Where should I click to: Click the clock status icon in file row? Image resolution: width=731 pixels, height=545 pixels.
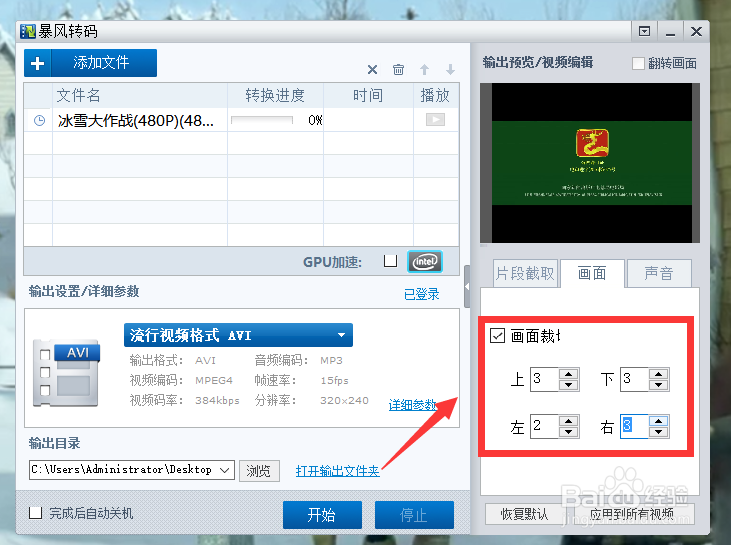[x=40, y=120]
